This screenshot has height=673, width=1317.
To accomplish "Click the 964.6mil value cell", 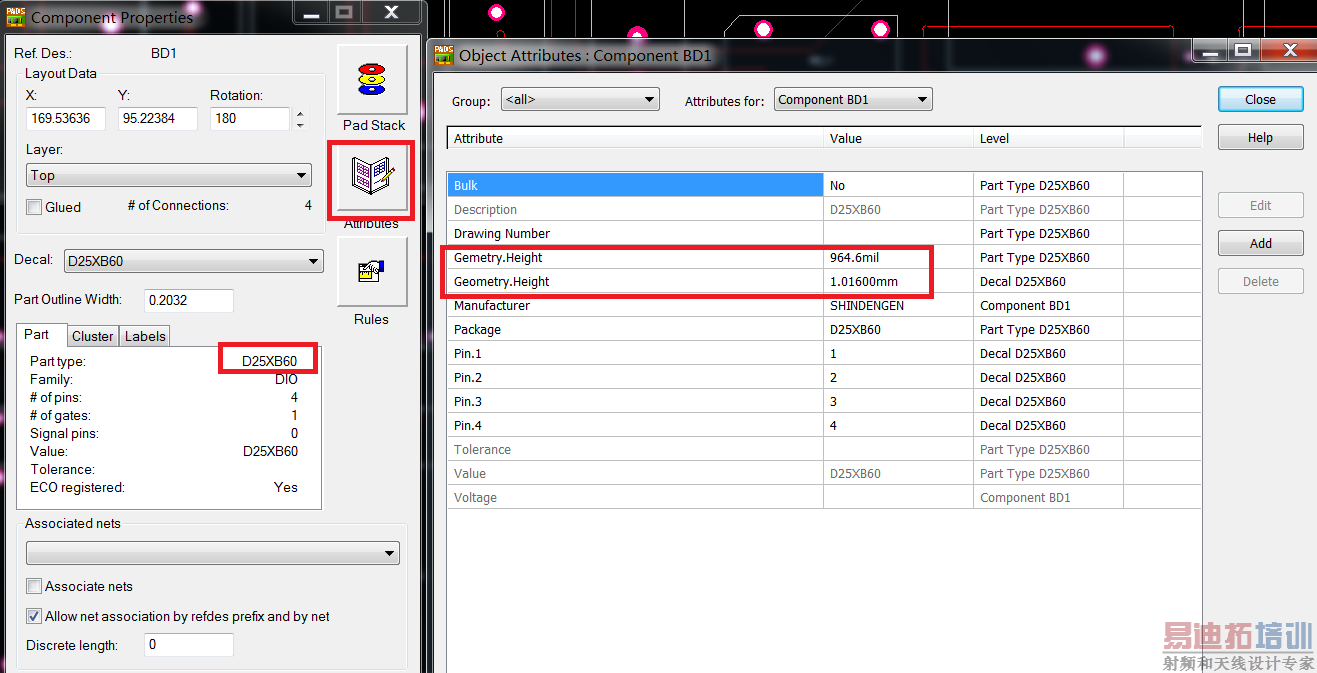I will (x=898, y=257).
